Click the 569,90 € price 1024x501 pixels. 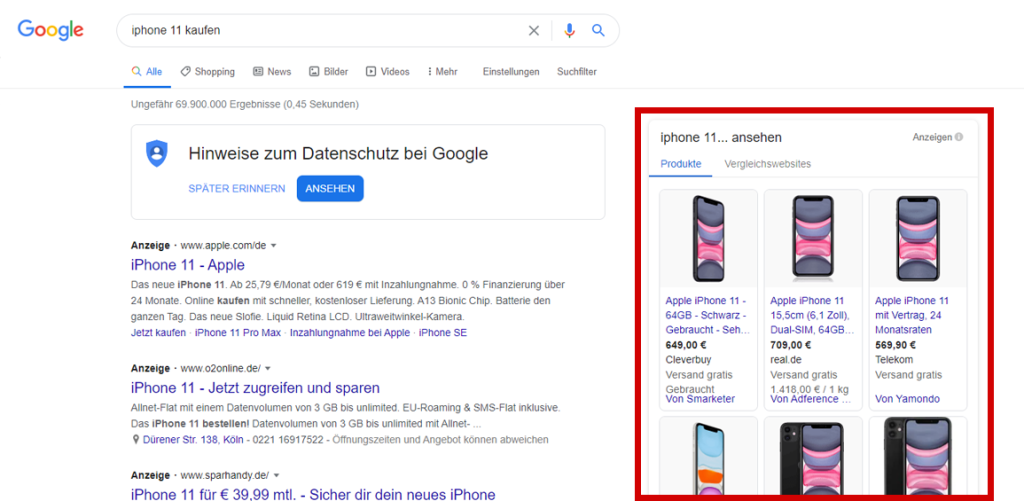[x=895, y=346]
